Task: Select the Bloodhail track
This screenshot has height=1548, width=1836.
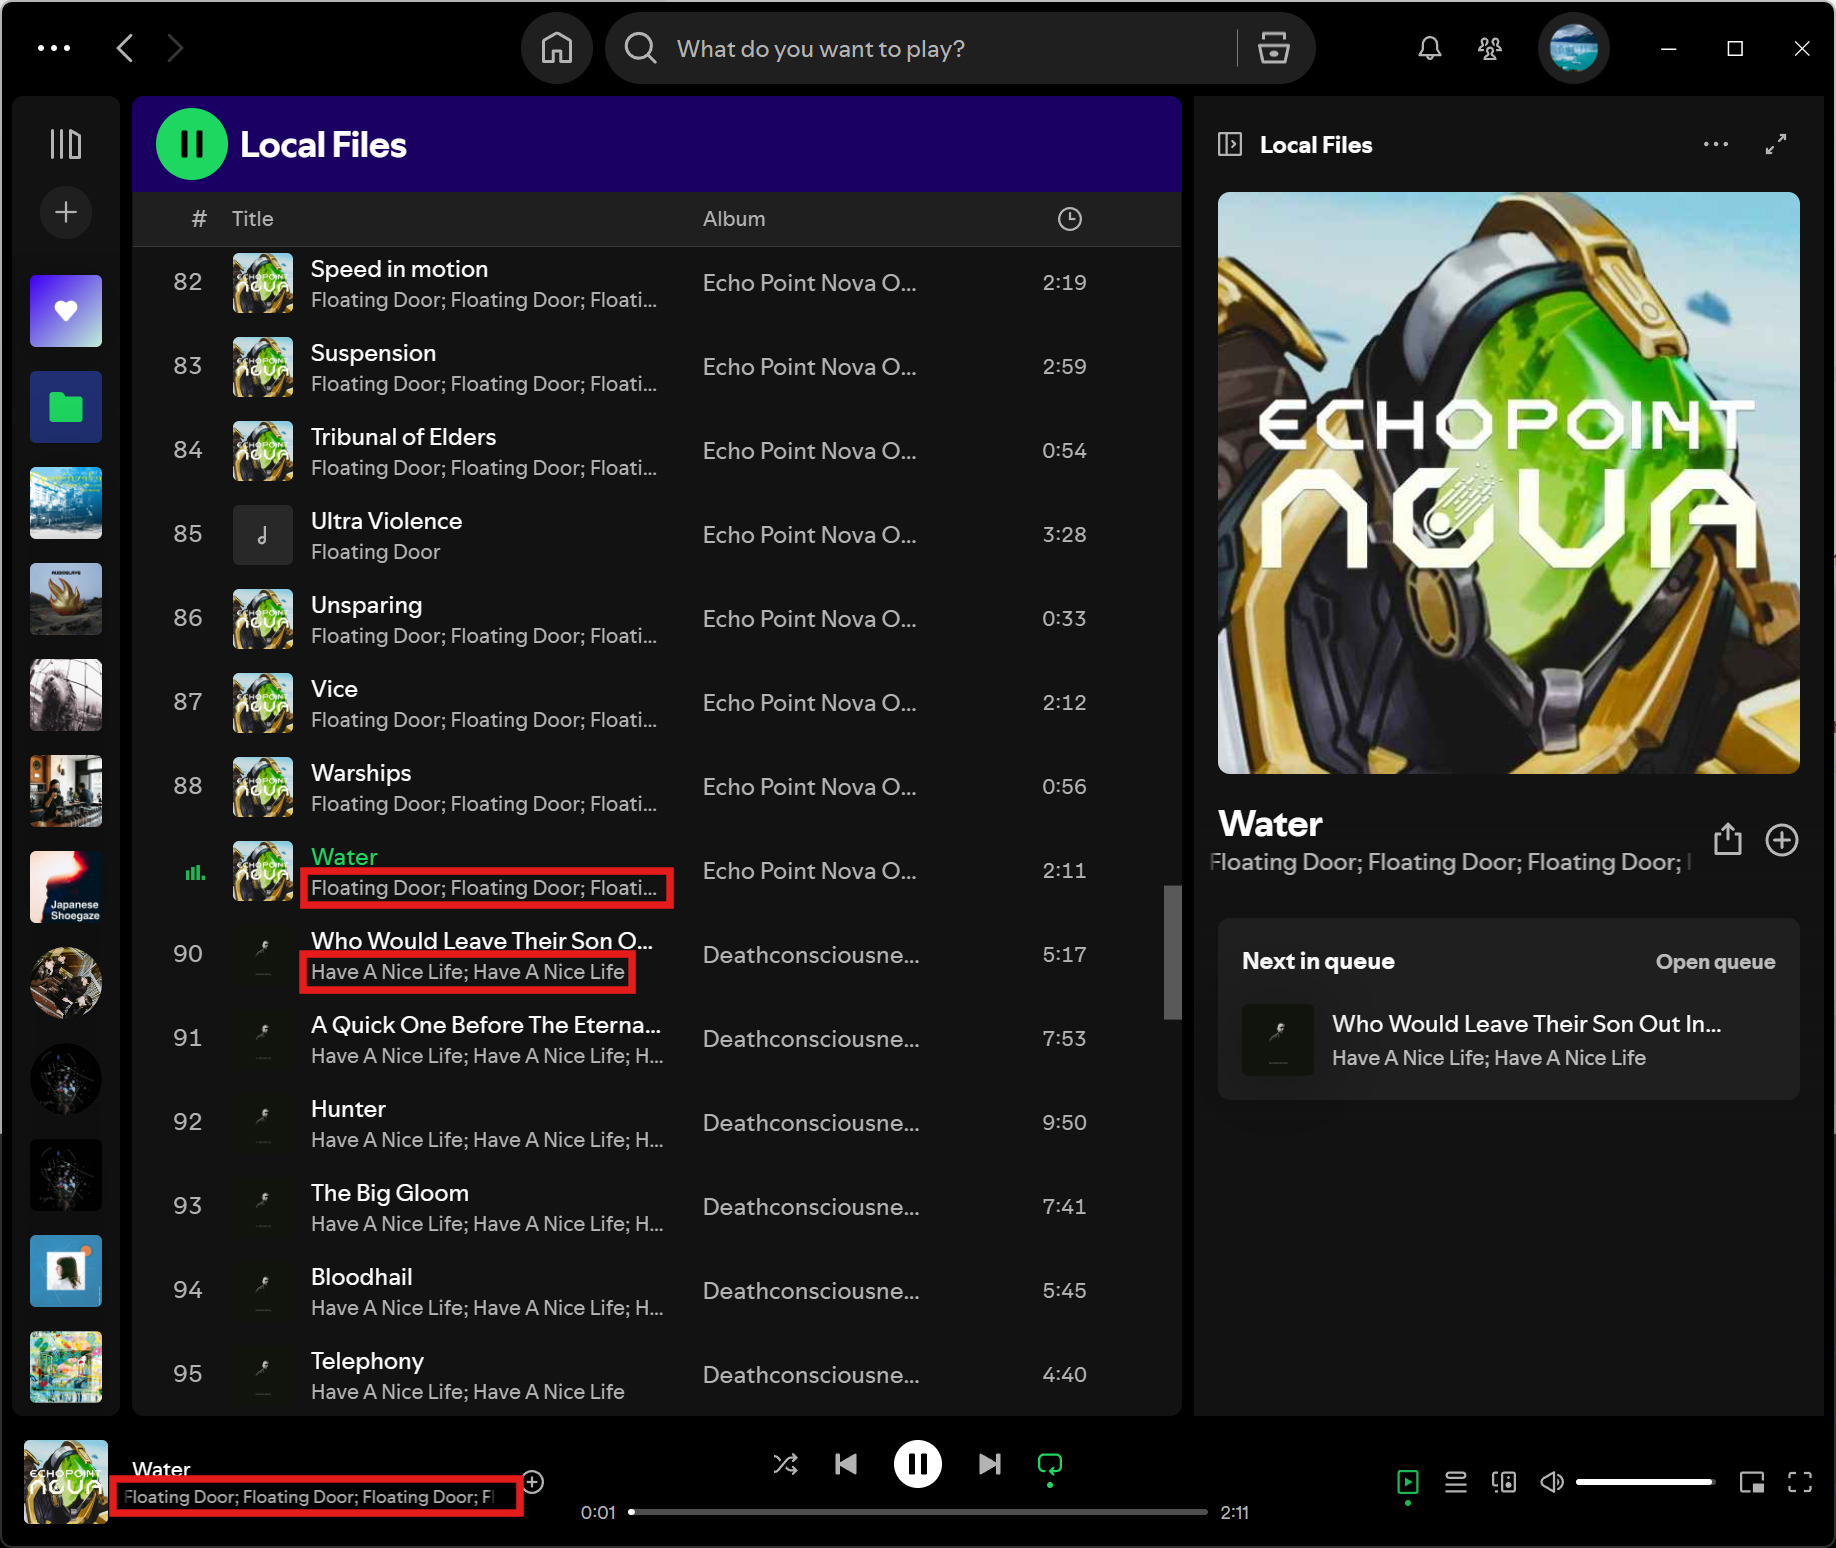Action: tap(656, 1291)
